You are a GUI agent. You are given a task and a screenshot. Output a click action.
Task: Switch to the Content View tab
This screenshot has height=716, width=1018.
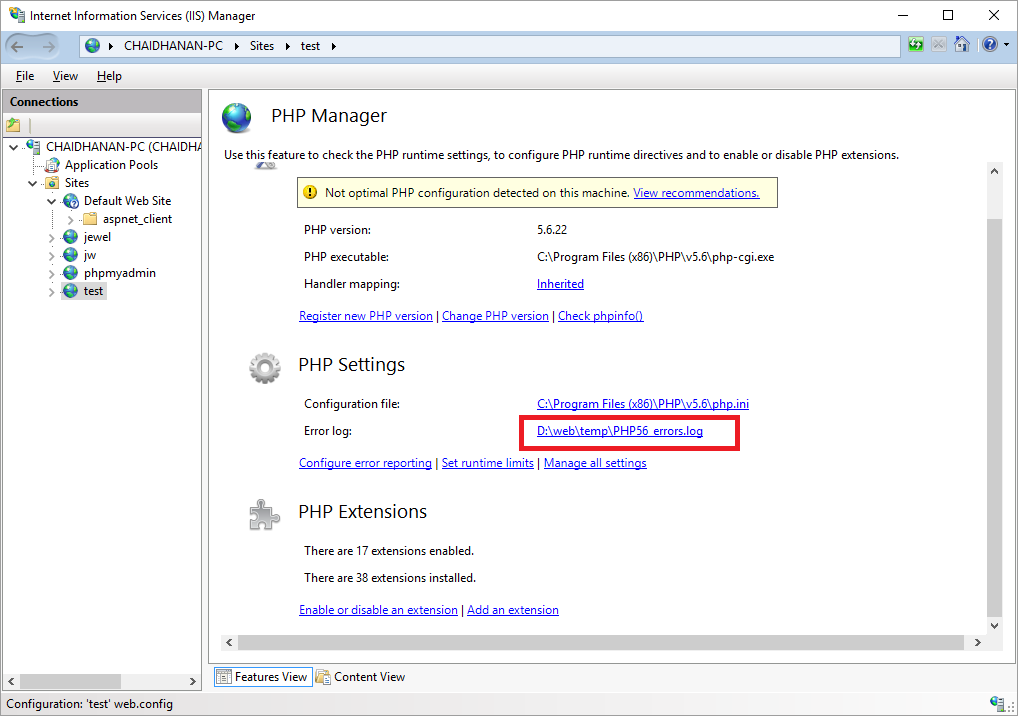pyautogui.click(x=361, y=676)
